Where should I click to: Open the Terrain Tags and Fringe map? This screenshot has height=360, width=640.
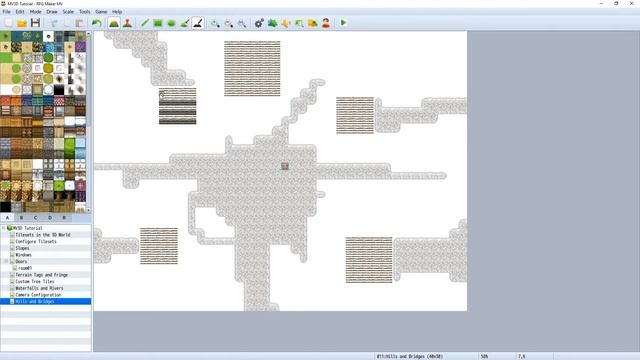42,275
